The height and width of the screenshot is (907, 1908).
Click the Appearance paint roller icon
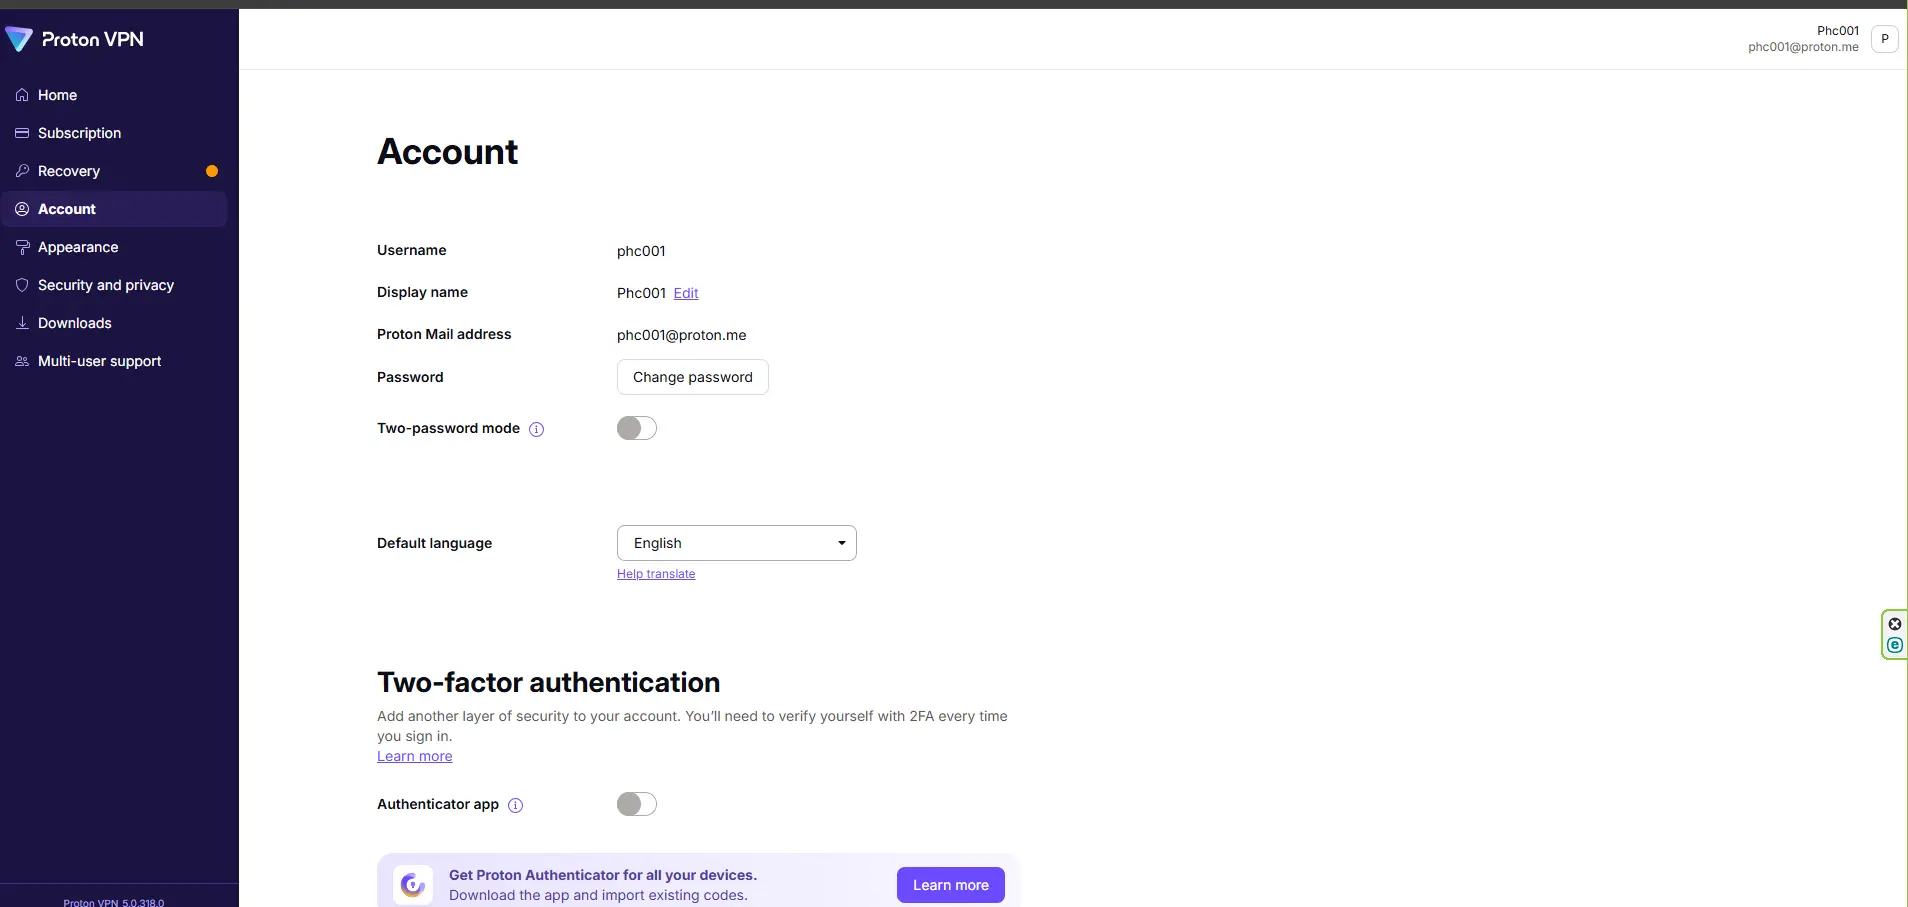[x=22, y=247]
